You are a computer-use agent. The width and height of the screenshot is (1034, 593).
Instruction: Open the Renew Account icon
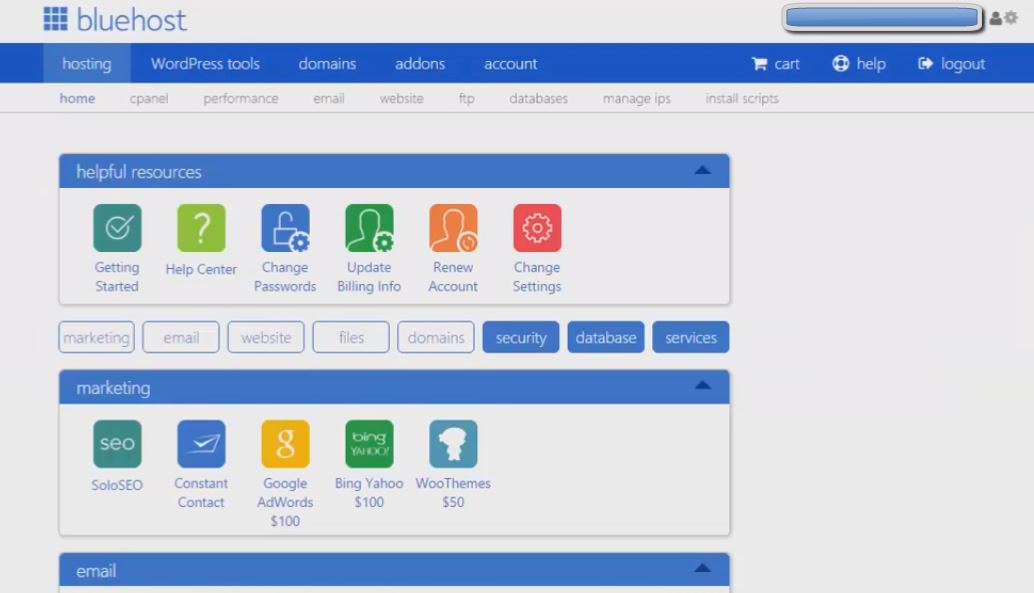(453, 228)
